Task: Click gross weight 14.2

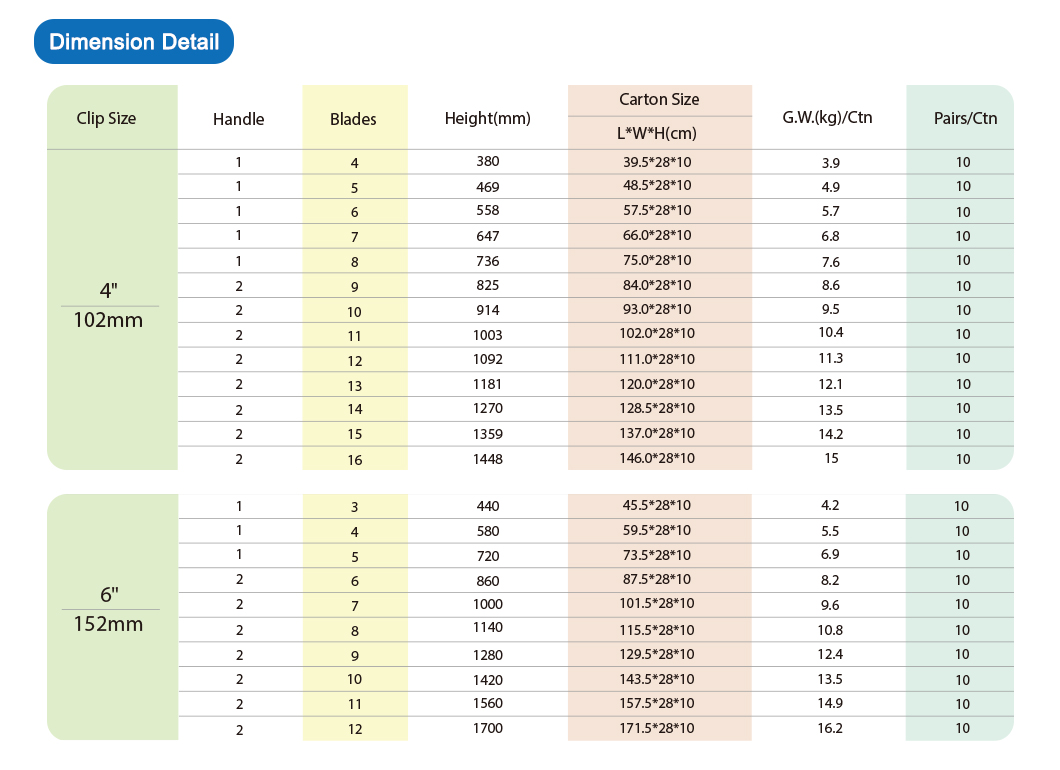Action: [831, 434]
